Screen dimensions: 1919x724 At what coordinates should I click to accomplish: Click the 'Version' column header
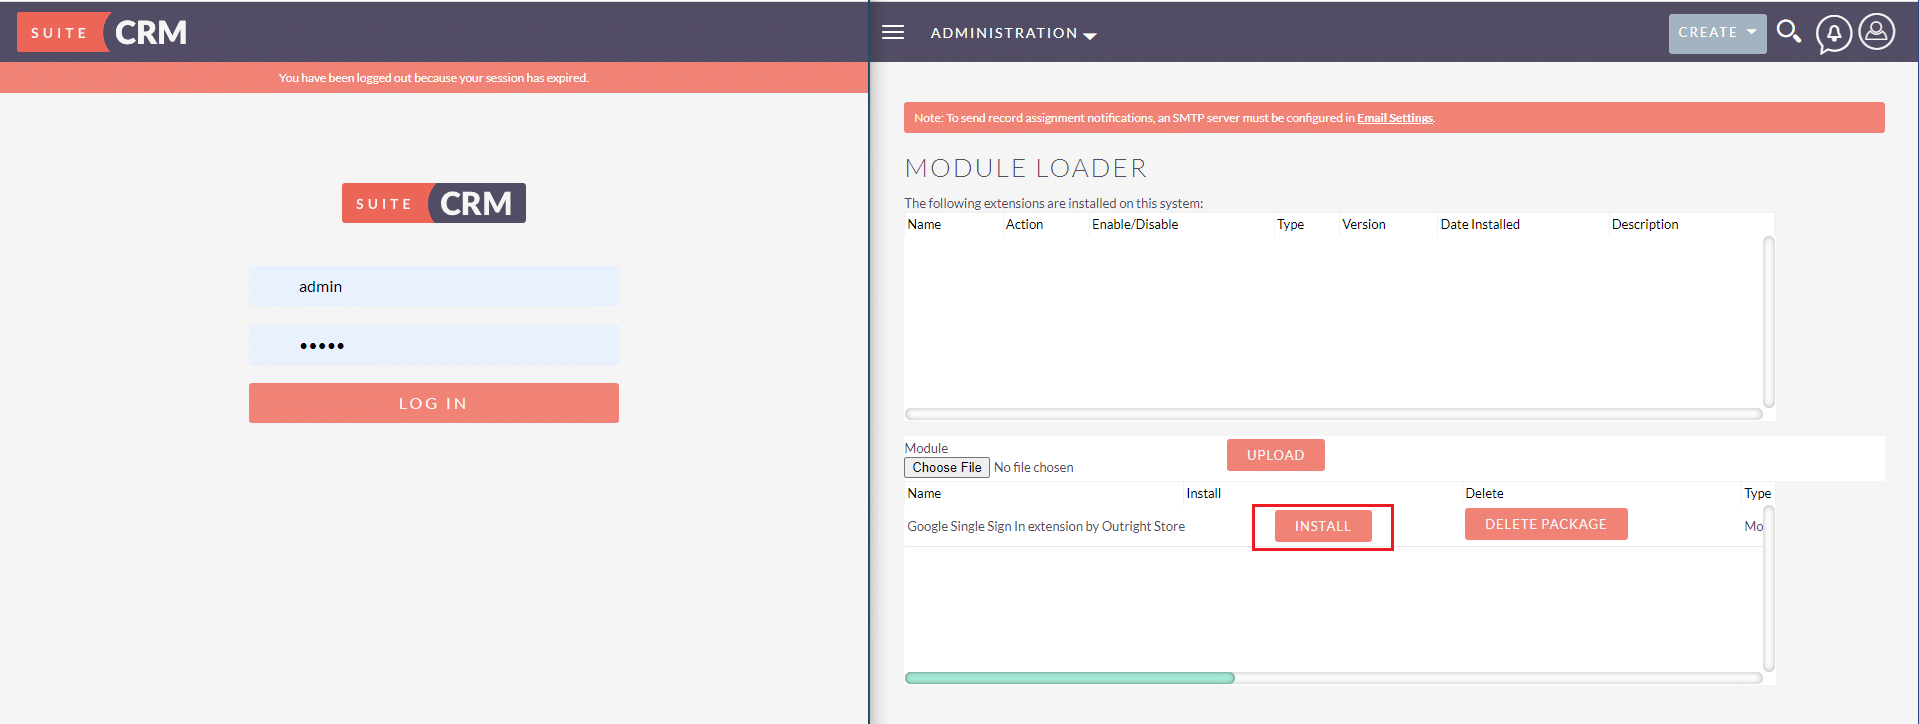[1364, 224]
